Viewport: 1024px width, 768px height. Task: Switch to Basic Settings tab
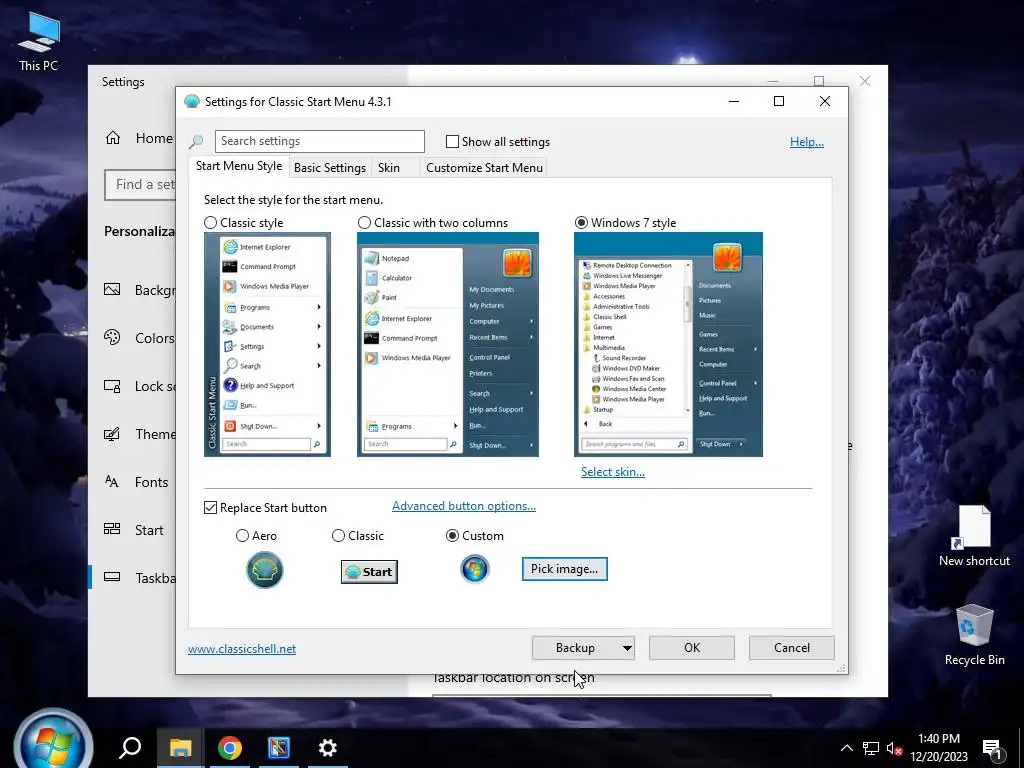[x=330, y=168]
